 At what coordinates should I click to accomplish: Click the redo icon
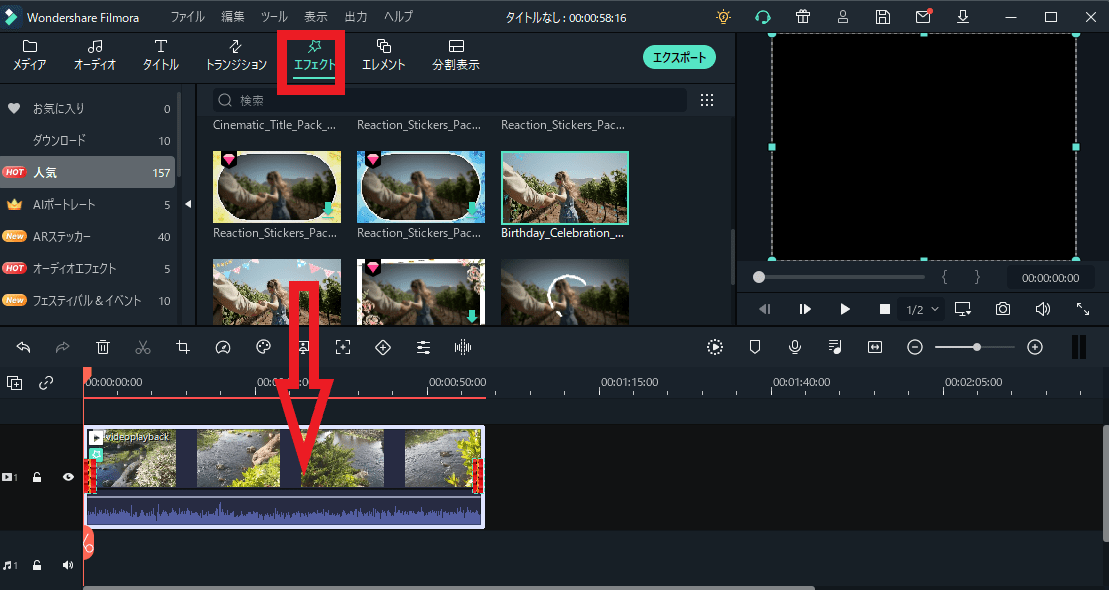pos(62,347)
